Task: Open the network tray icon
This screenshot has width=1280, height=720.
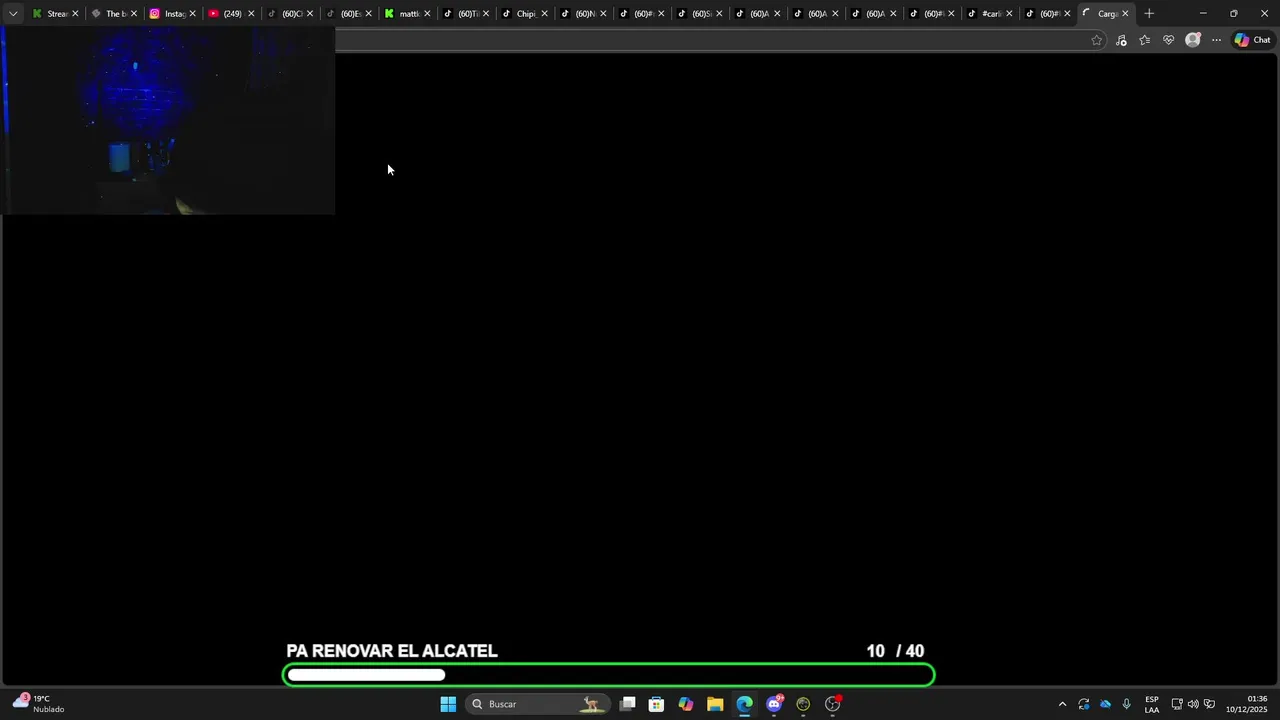Action: pos(1177,704)
